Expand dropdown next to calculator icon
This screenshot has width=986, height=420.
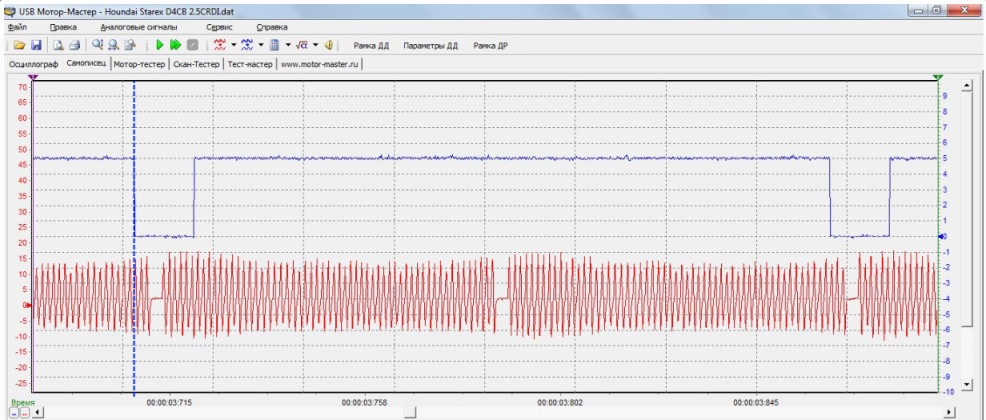coord(288,45)
